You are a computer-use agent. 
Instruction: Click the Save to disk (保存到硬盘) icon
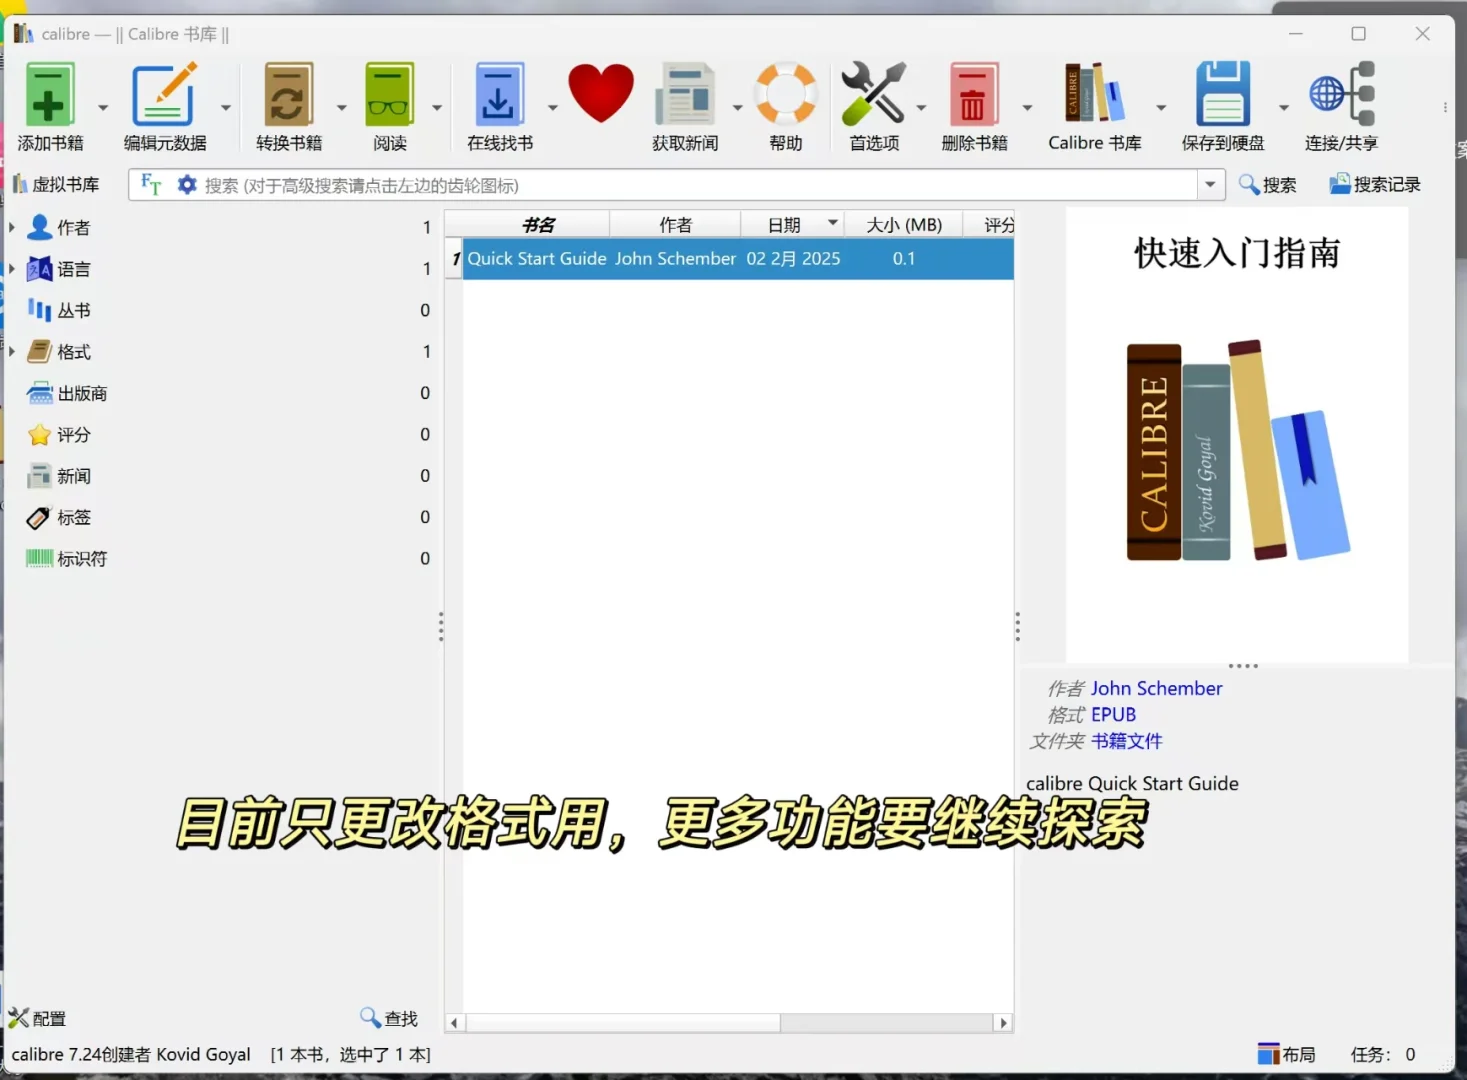pos(1223,94)
